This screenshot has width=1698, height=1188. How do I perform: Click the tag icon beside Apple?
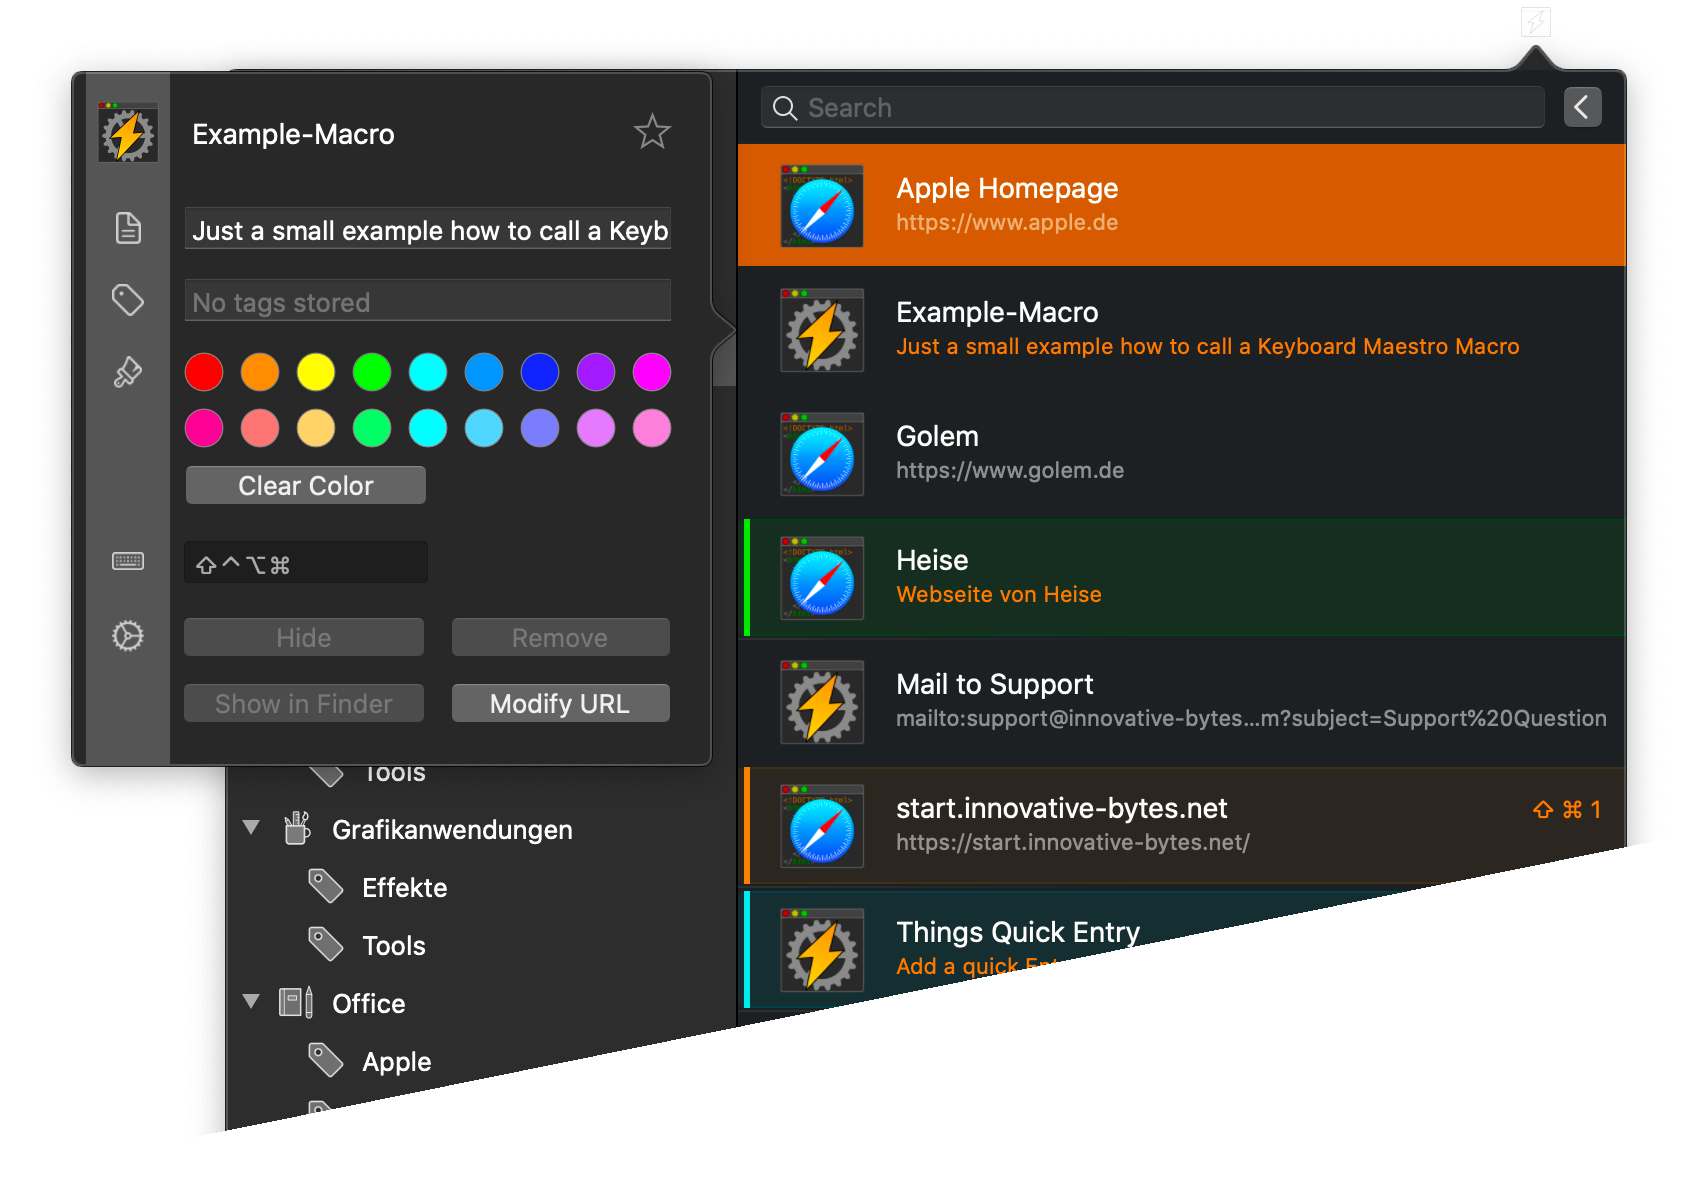(326, 1060)
